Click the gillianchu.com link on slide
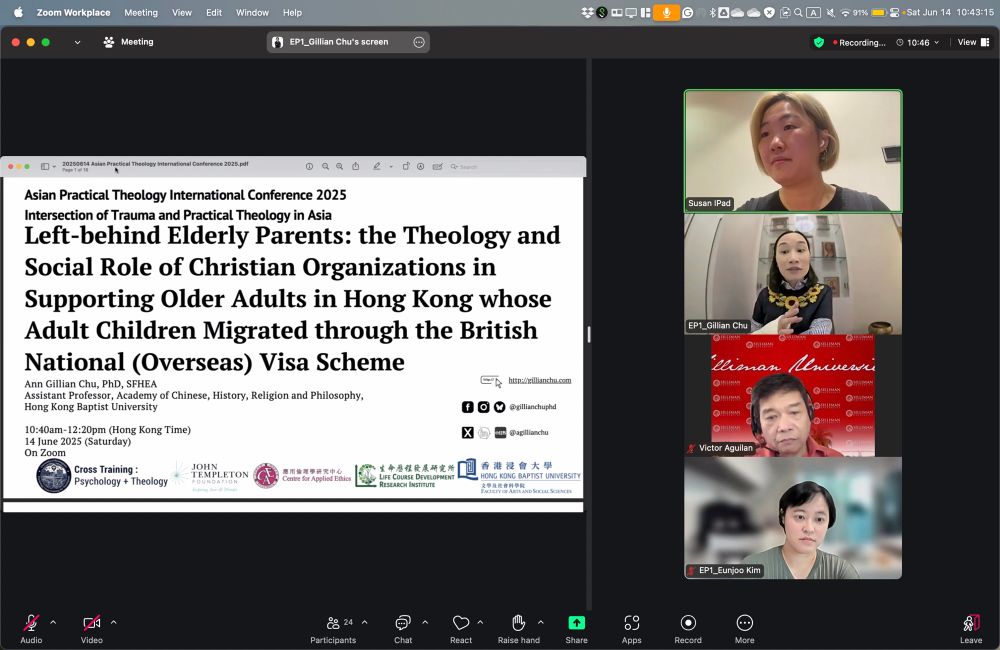The image size is (1000, 650). pos(540,380)
